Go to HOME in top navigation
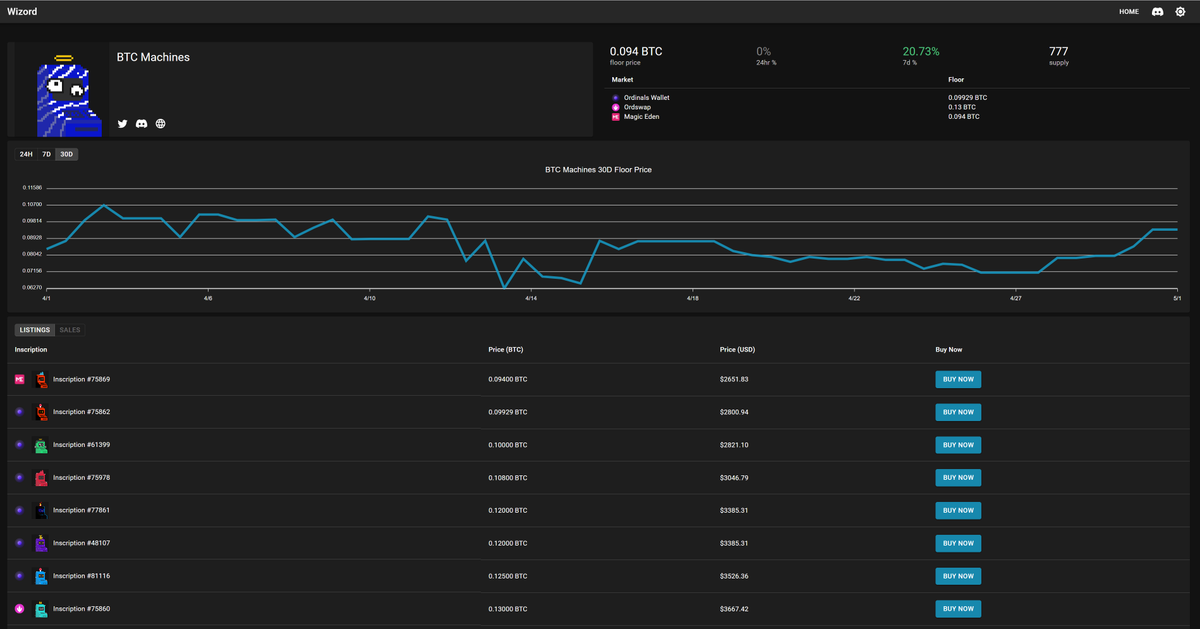Image resolution: width=1200 pixels, height=629 pixels. point(1129,12)
